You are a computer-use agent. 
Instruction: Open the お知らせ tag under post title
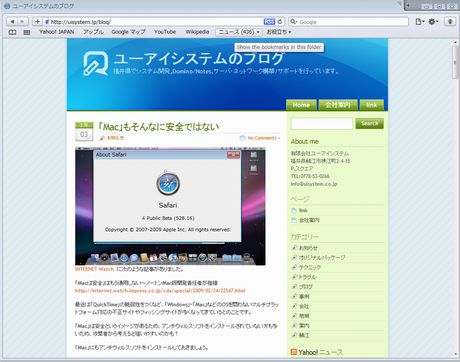tap(115, 138)
